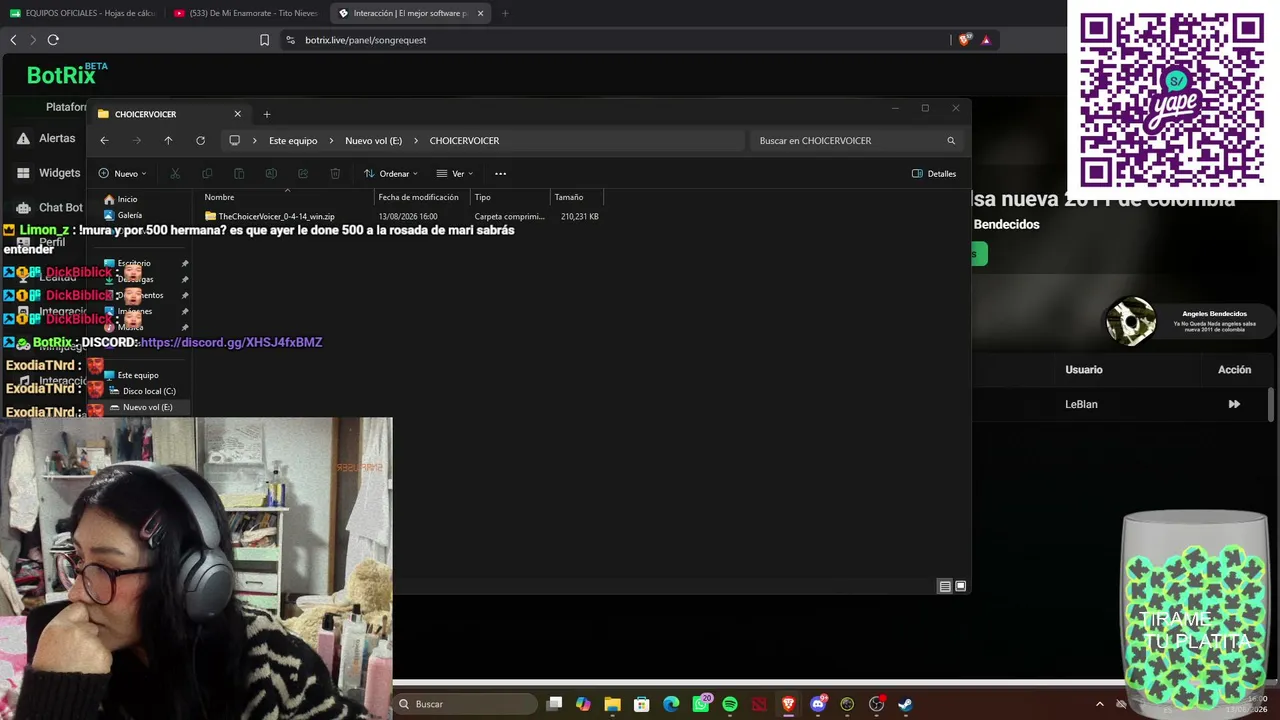Click the Windows taskbar Buscar search box
Screen dimensions: 1280x720
click(464, 704)
